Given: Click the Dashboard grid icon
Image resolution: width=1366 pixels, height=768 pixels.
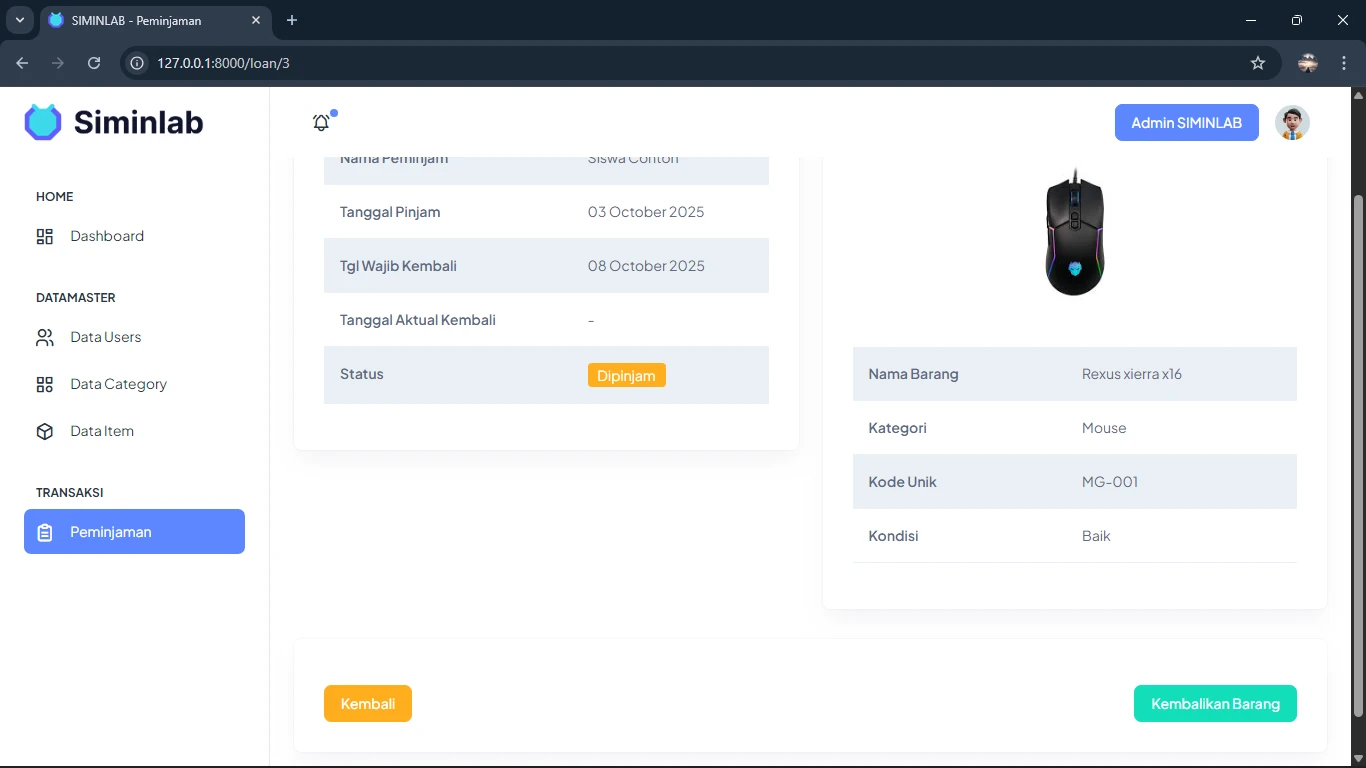Looking at the screenshot, I should click(45, 237).
